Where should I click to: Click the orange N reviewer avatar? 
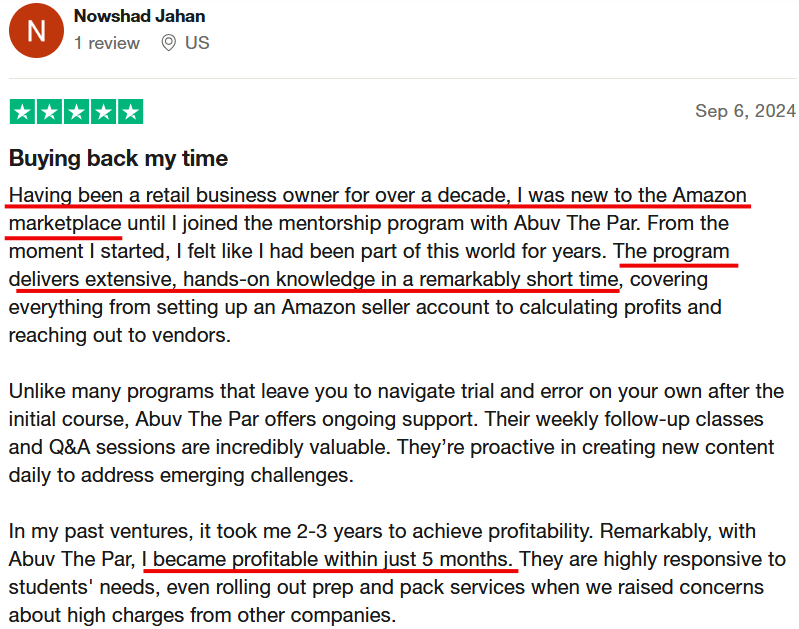tap(36, 31)
